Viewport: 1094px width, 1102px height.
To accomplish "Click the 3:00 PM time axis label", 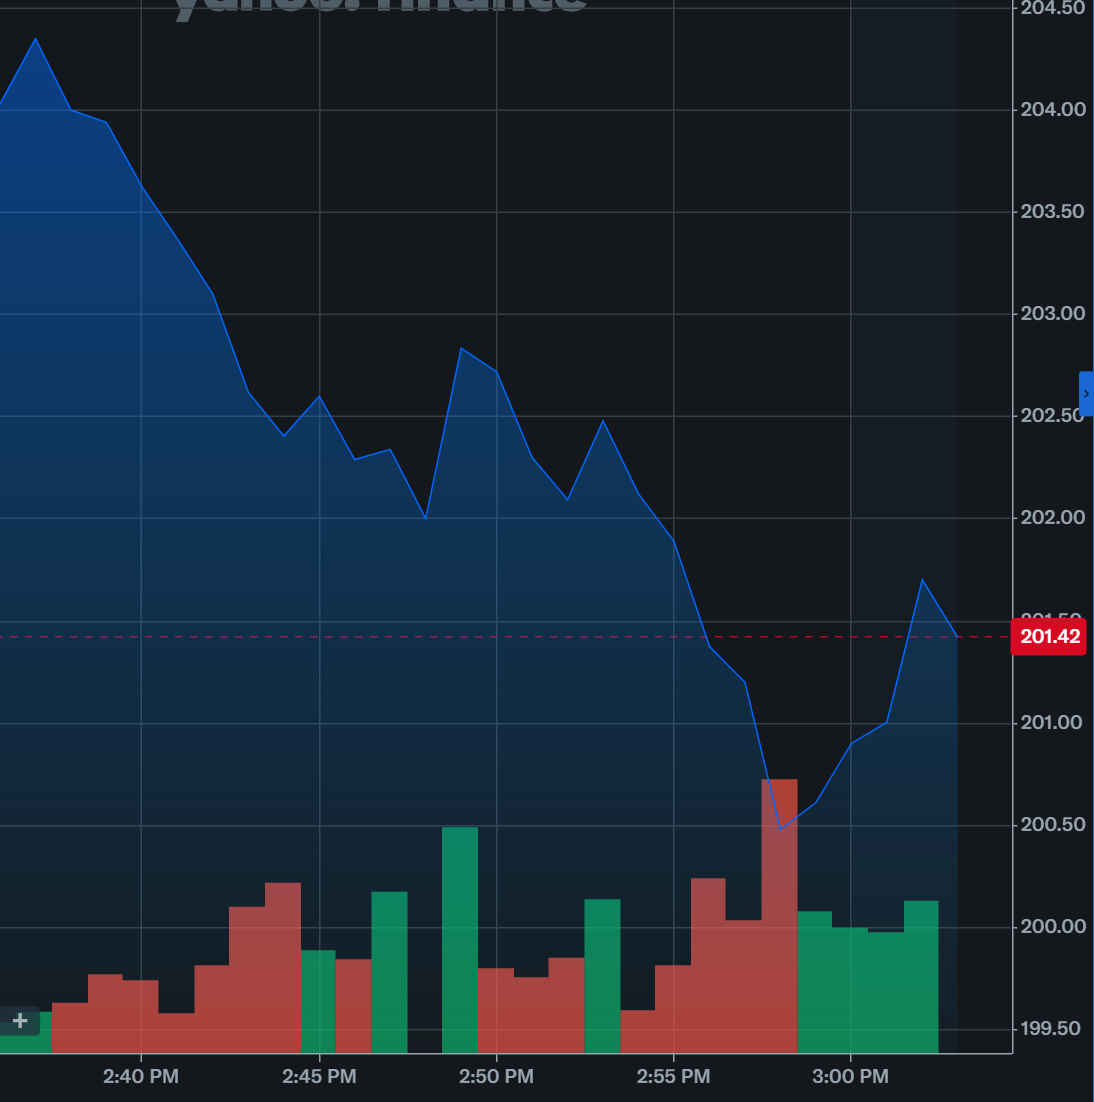I will tap(850, 1076).
